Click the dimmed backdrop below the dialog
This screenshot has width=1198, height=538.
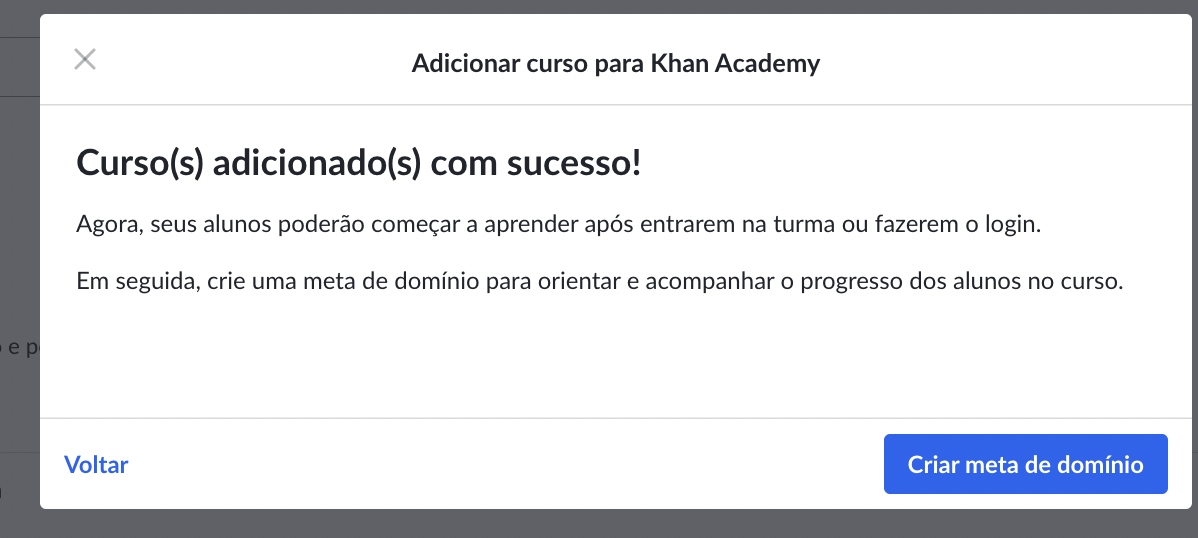click(599, 524)
